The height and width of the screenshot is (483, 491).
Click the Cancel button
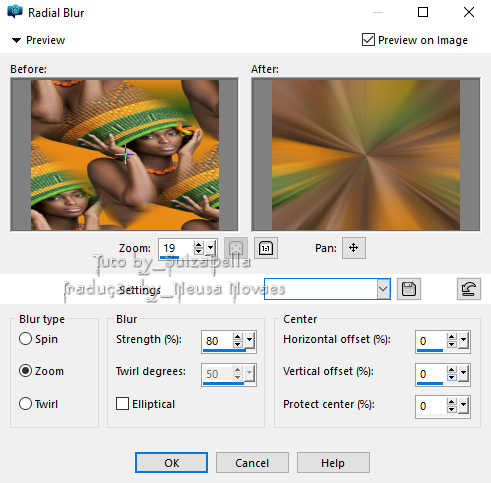252,463
